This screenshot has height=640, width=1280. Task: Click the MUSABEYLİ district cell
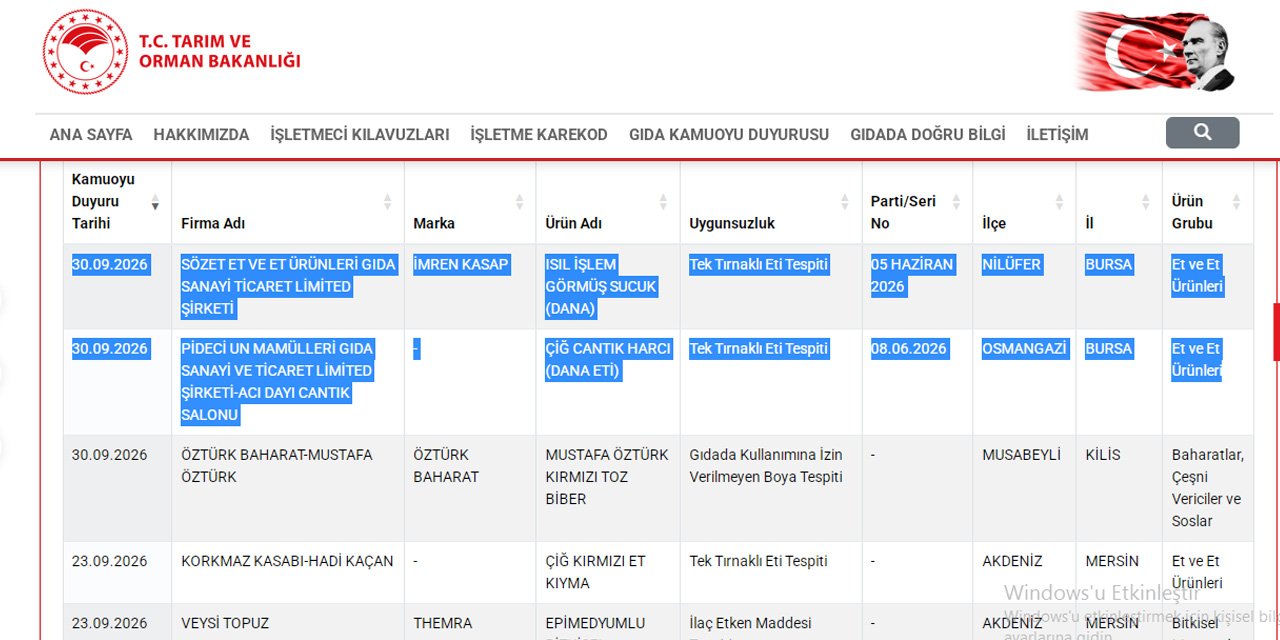[x=1021, y=455]
